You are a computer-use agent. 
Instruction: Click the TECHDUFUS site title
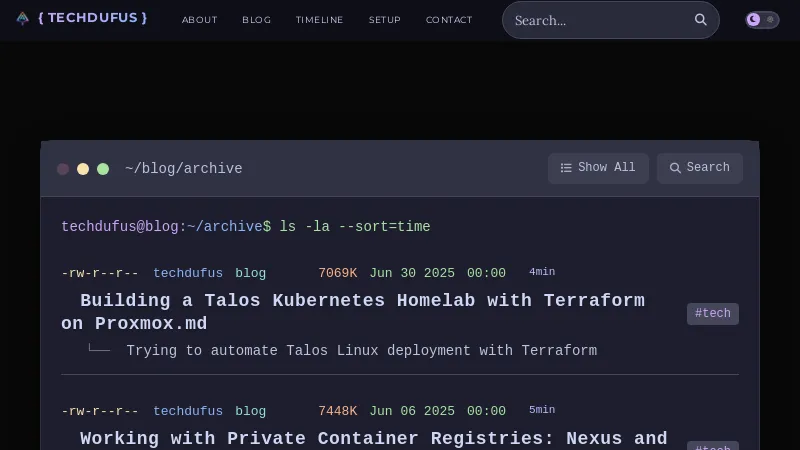(92, 18)
